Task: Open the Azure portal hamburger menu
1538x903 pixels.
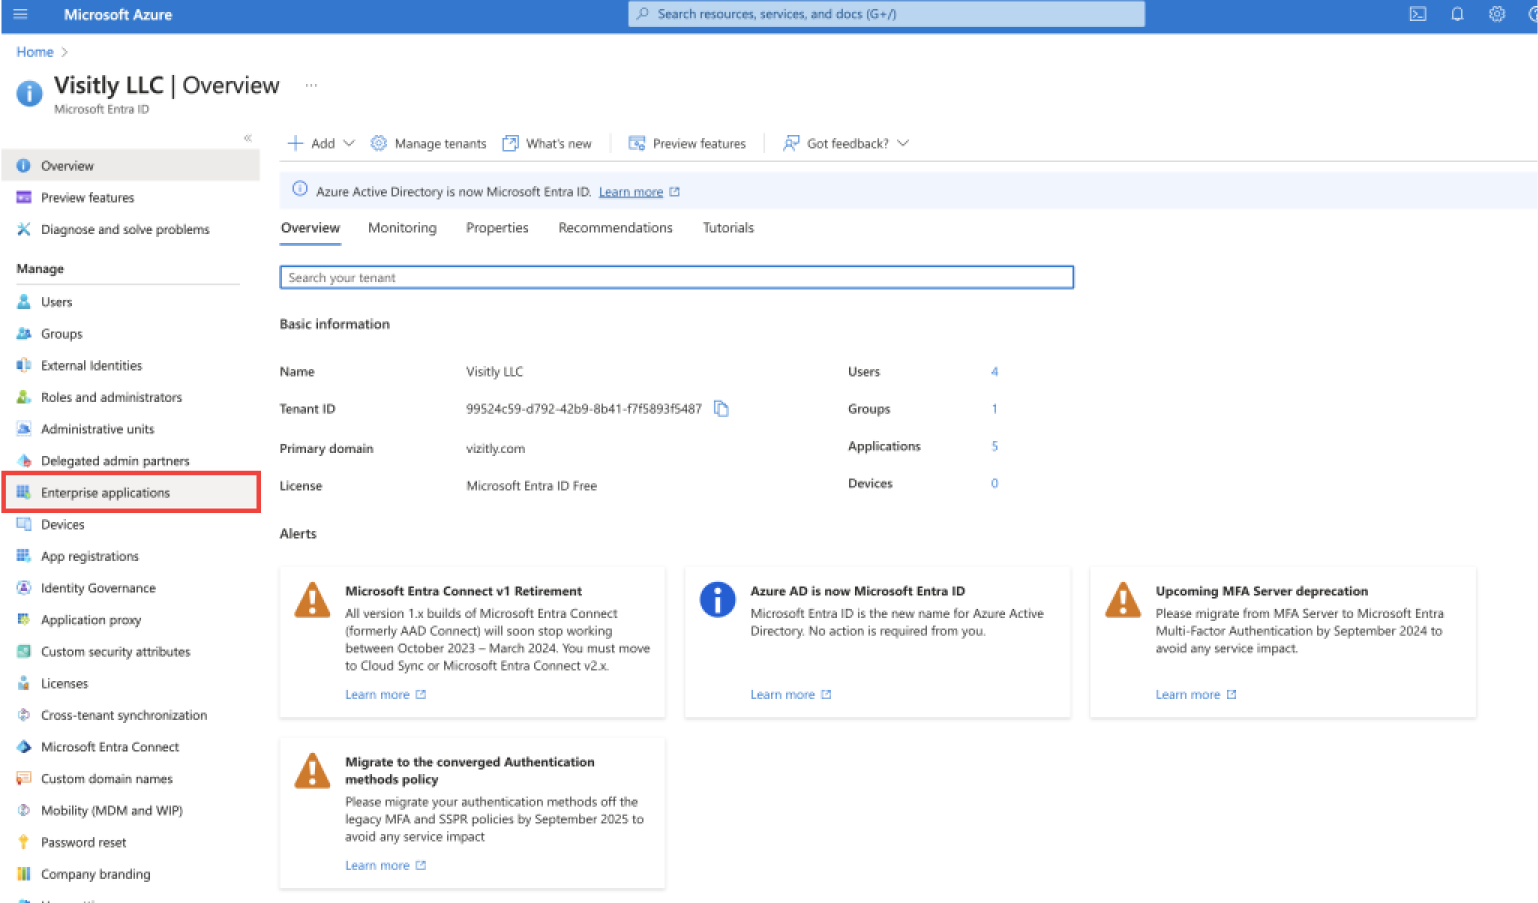Action: 20,14
